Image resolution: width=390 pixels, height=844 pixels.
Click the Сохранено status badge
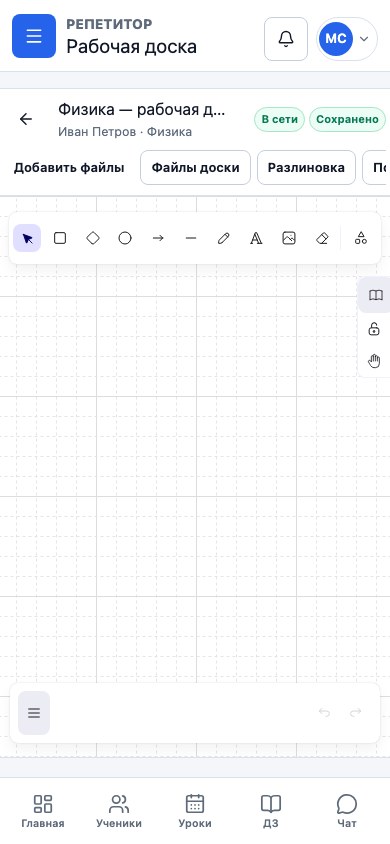click(x=347, y=119)
